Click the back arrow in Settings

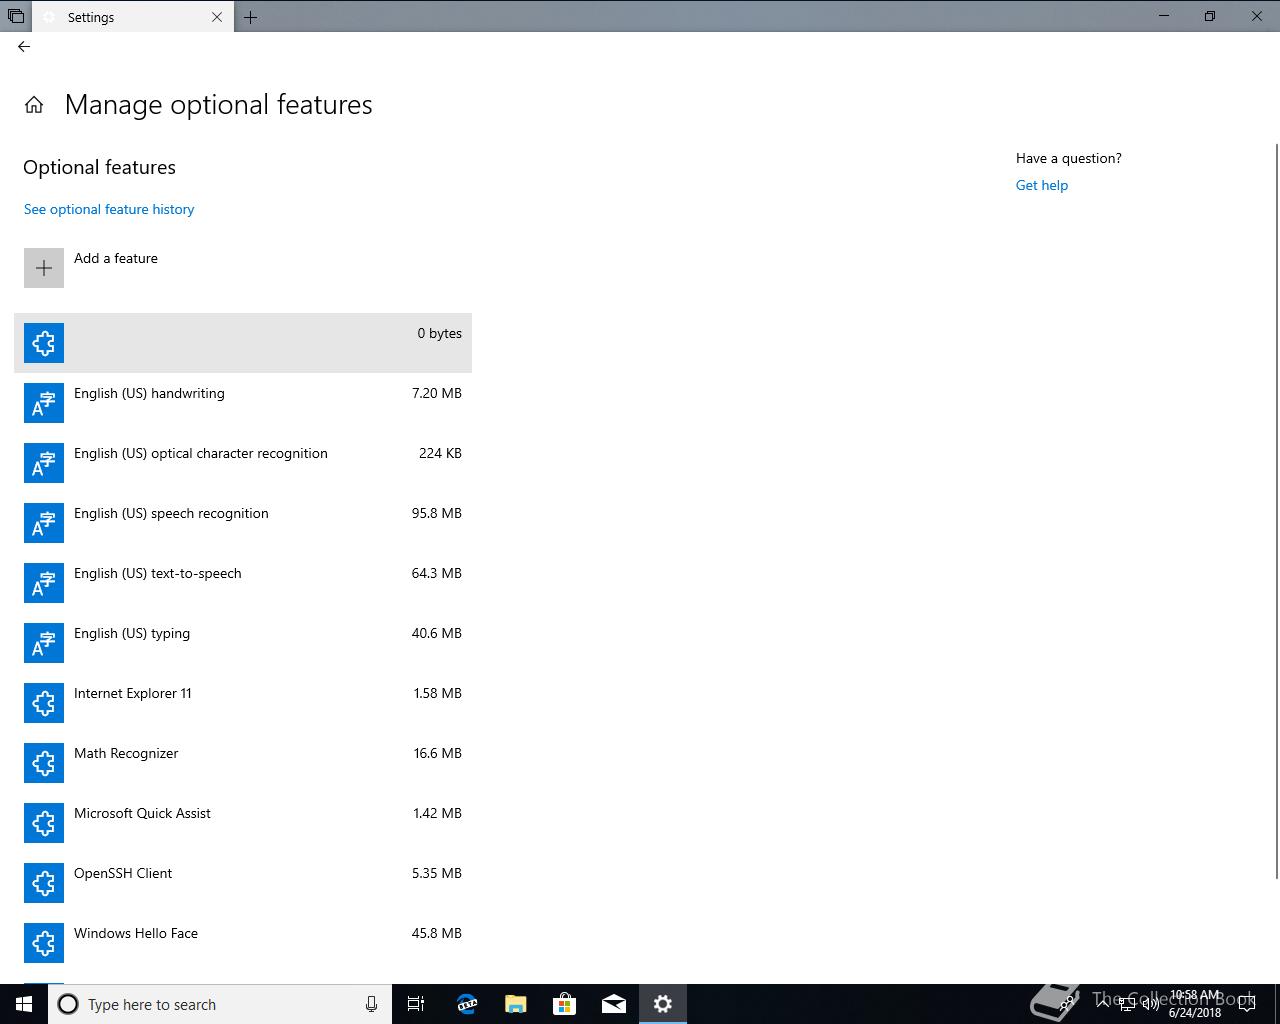pyautogui.click(x=24, y=46)
